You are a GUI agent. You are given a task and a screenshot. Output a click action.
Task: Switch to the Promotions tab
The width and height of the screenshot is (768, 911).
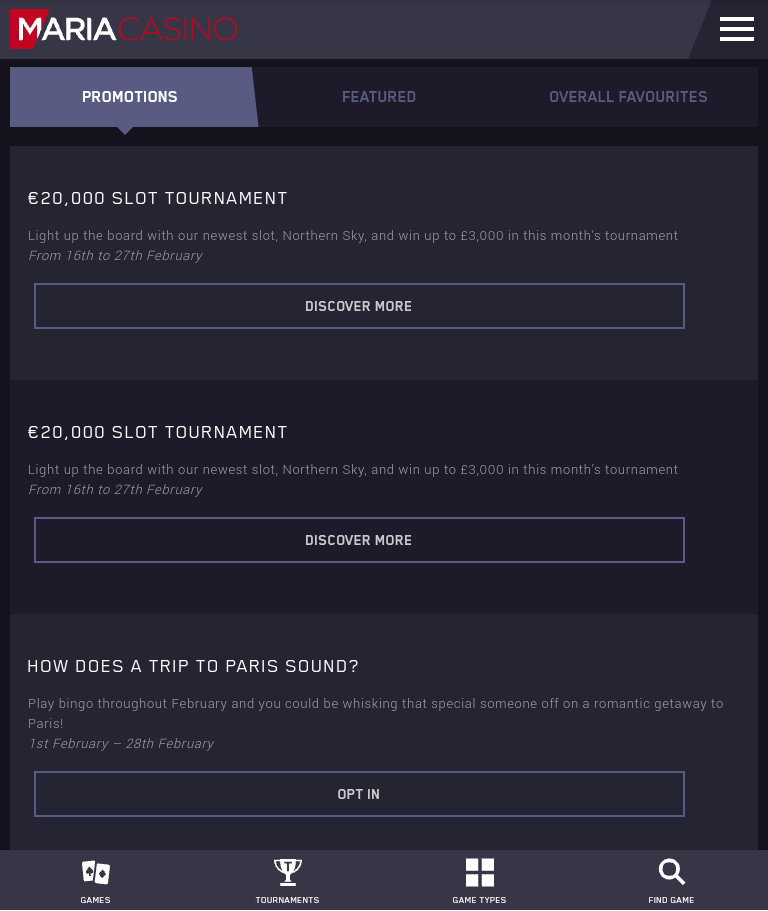130,96
